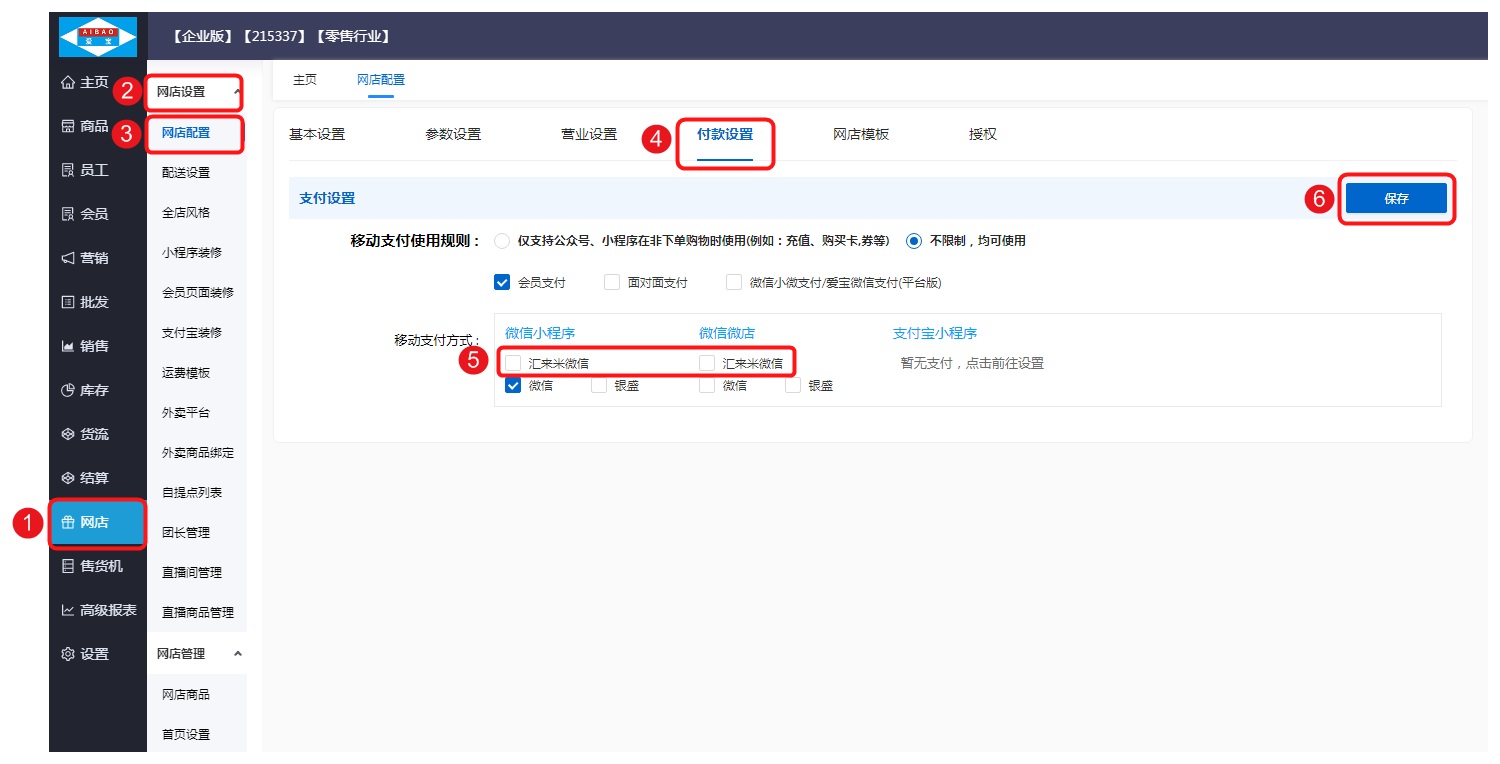Open 外卖商品绑定 in the submenu
The width and height of the screenshot is (1500, 764).
pos(197,452)
